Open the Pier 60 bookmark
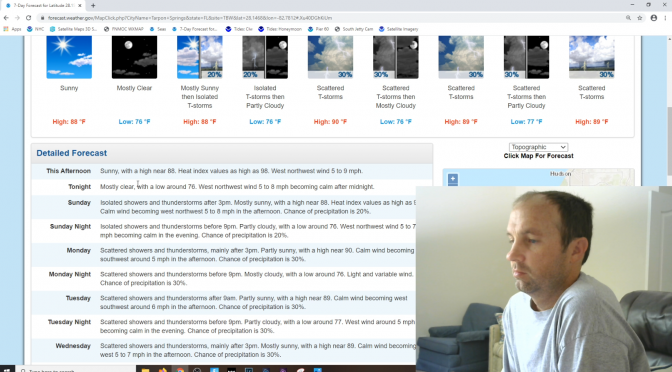This screenshot has height=372, width=672. (x=318, y=29)
